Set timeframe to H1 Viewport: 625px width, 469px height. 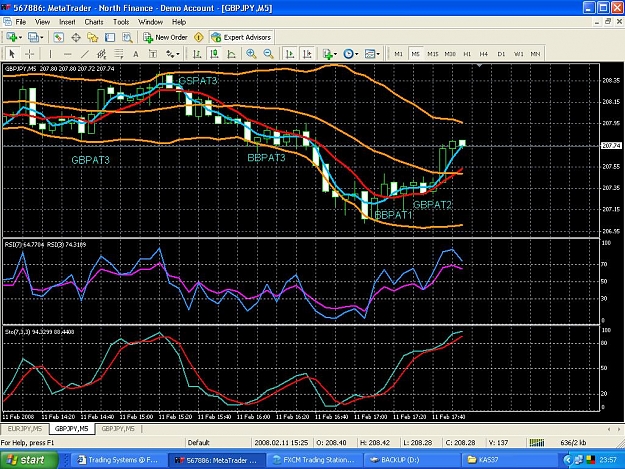tap(467, 54)
